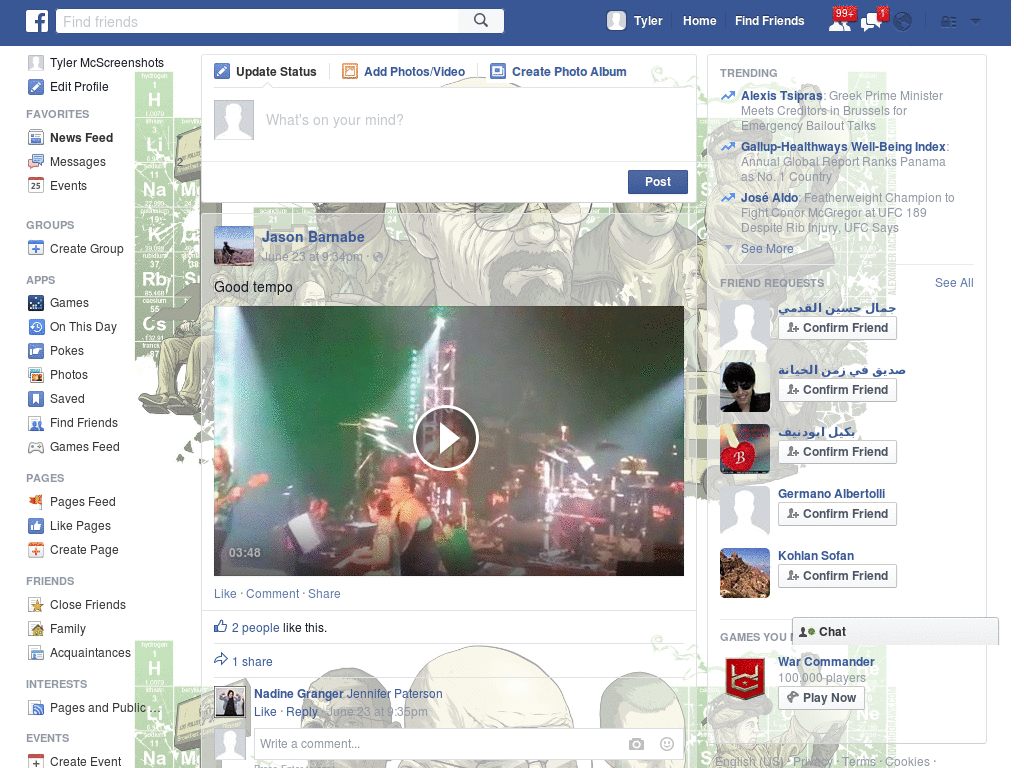Open Jason Barnabe's profile name link

click(x=313, y=237)
